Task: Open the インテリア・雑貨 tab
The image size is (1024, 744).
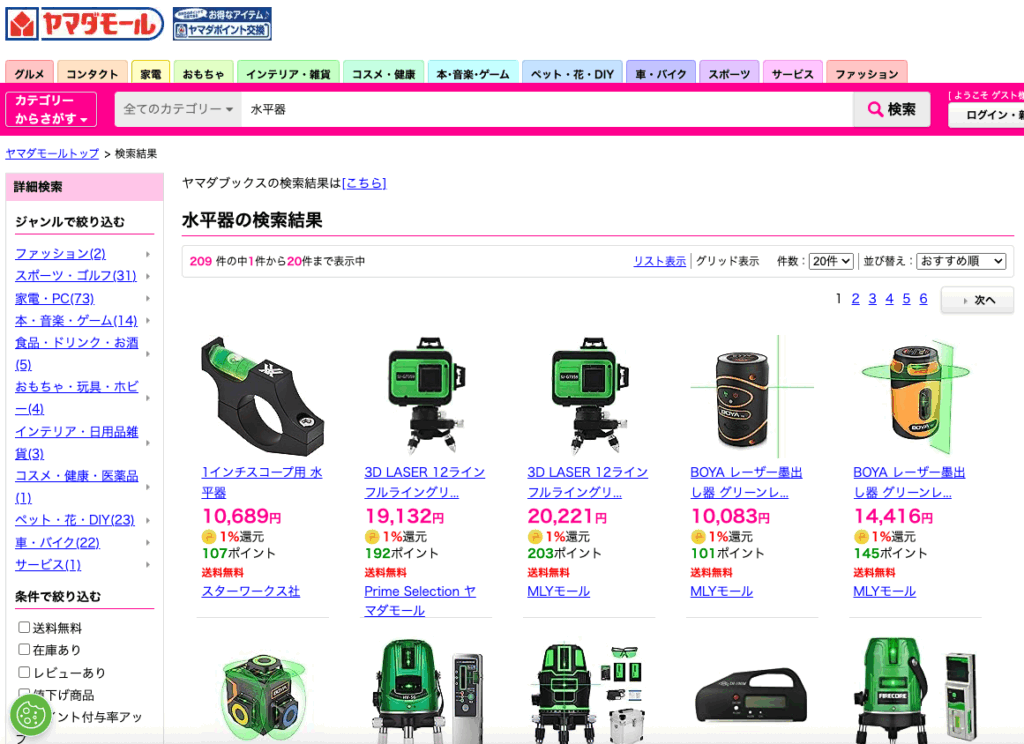Action: (288, 73)
